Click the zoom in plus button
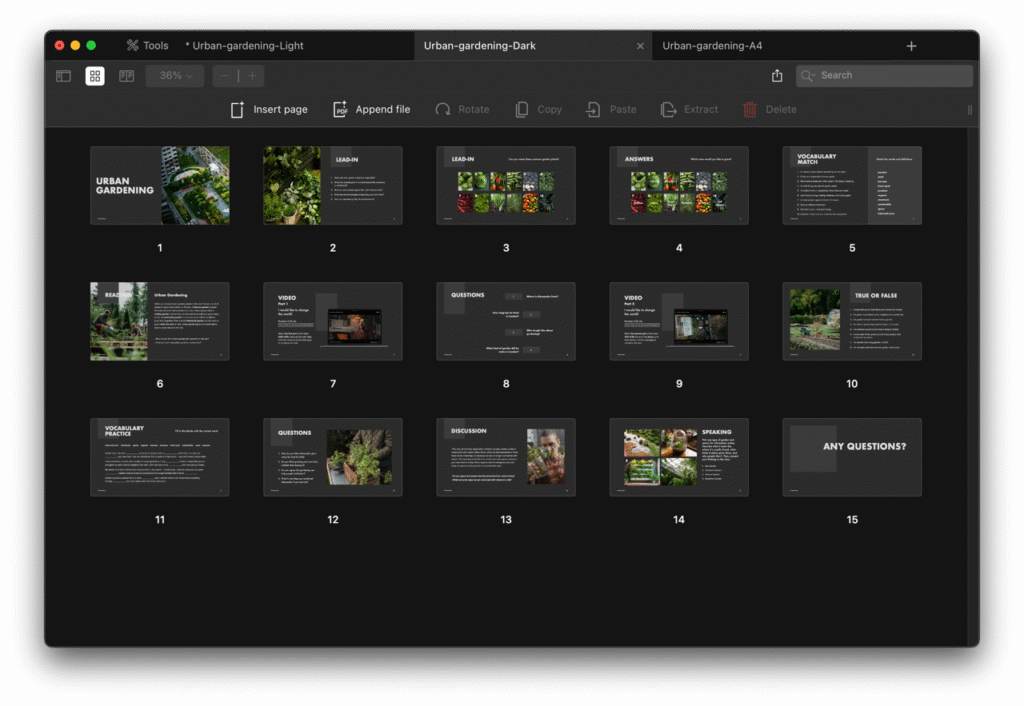 [252, 76]
